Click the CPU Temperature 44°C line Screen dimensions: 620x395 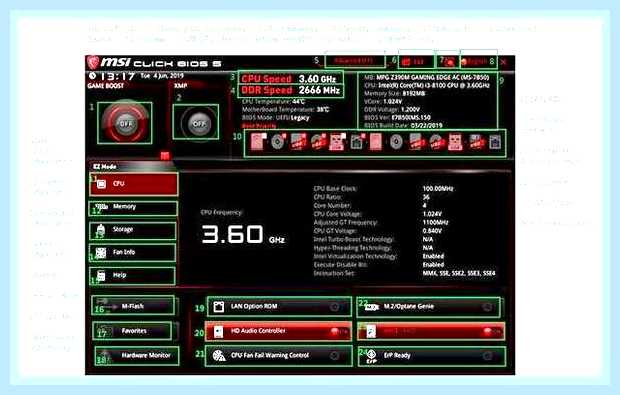coord(274,102)
